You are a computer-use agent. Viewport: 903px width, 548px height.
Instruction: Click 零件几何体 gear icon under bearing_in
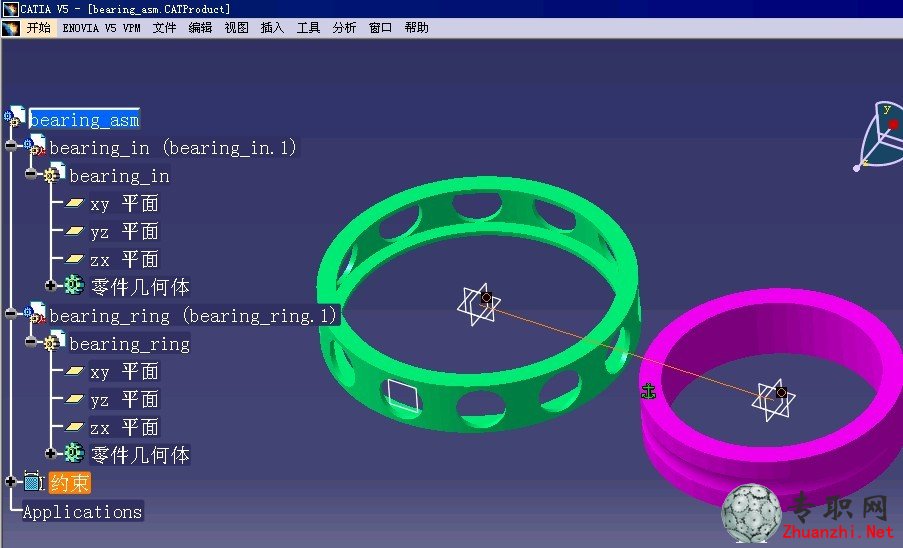[74, 285]
